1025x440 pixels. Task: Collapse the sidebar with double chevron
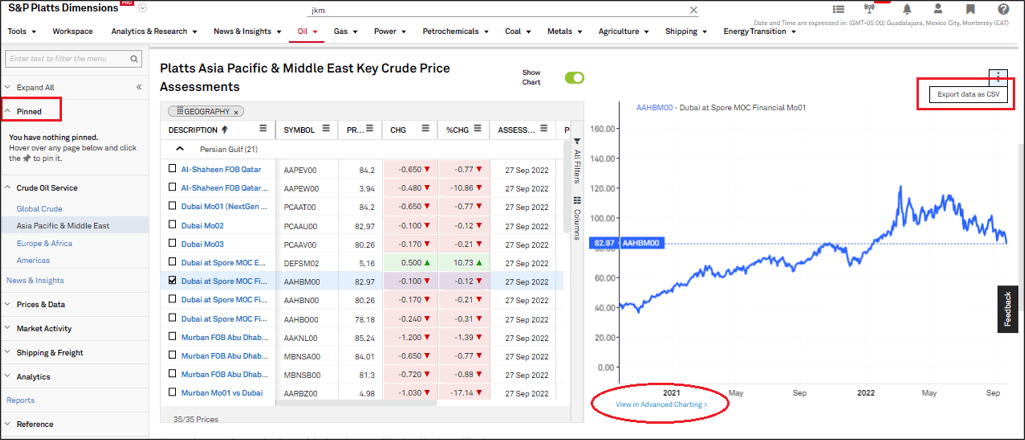[139, 87]
